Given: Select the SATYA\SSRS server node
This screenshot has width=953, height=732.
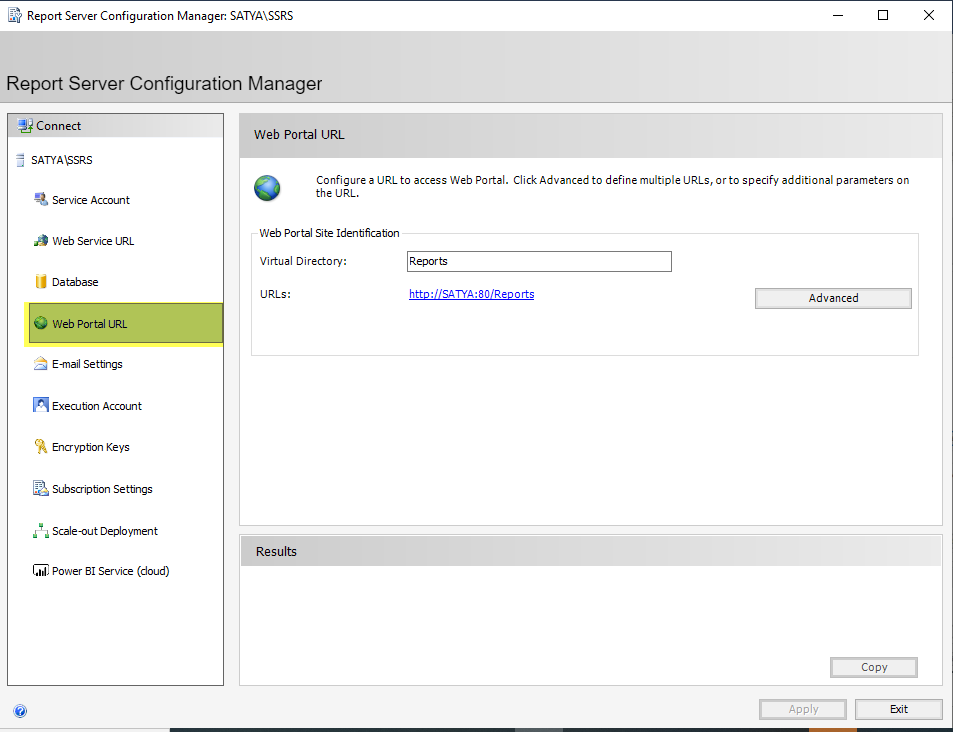Looking at the screenshot, I should point(62,160).
